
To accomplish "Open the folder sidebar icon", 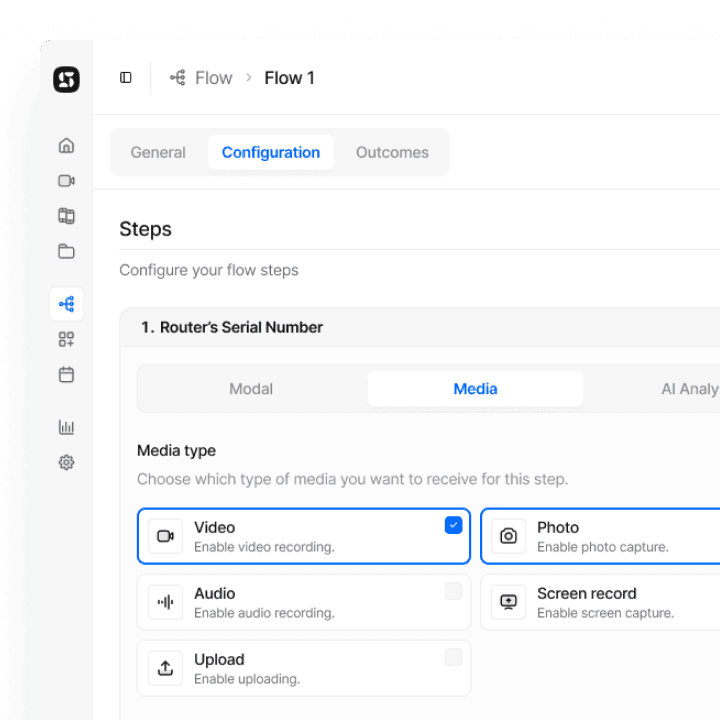I will coord(66,251).
